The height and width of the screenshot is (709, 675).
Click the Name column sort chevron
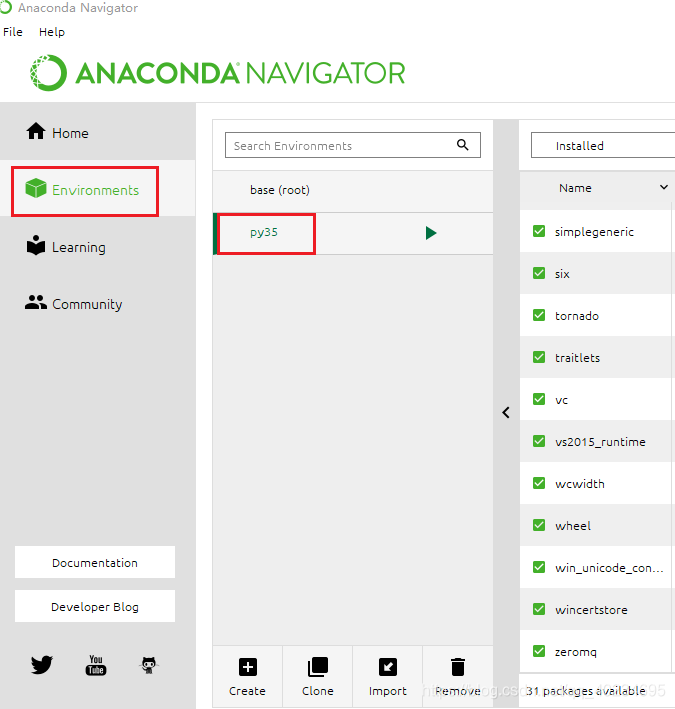coord(664,187)
